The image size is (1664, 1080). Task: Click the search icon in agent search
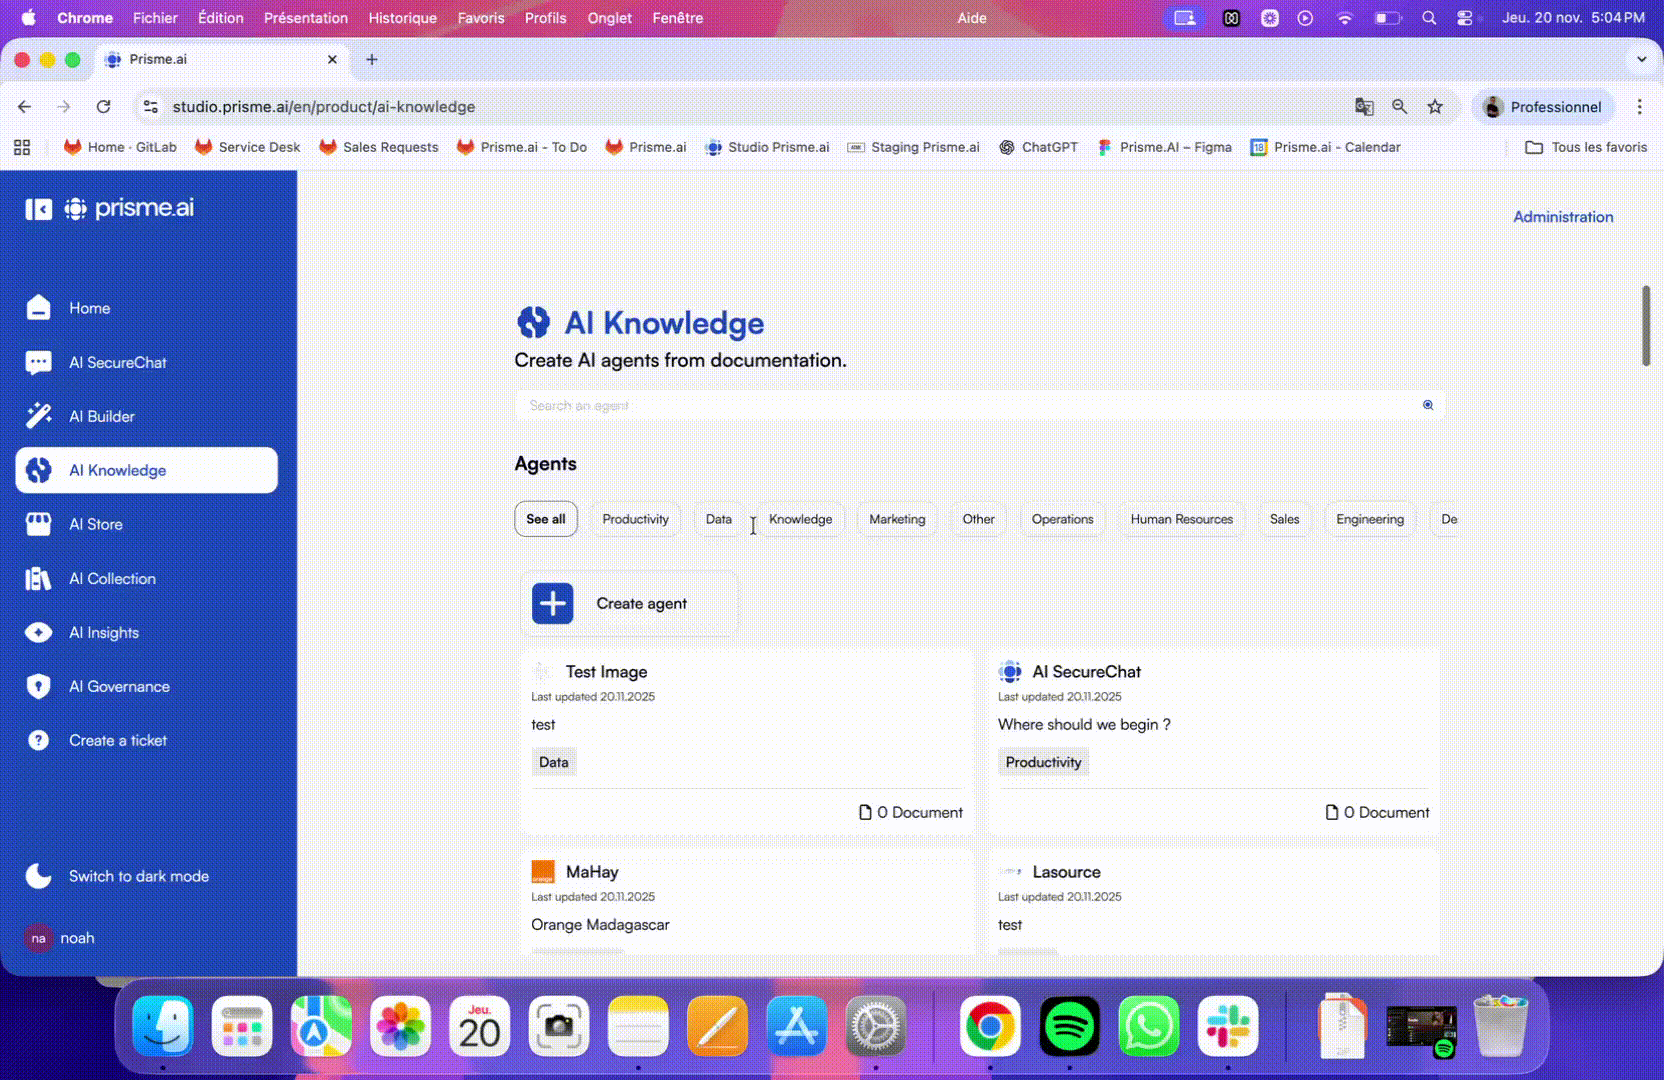(x=1428, y=405)
